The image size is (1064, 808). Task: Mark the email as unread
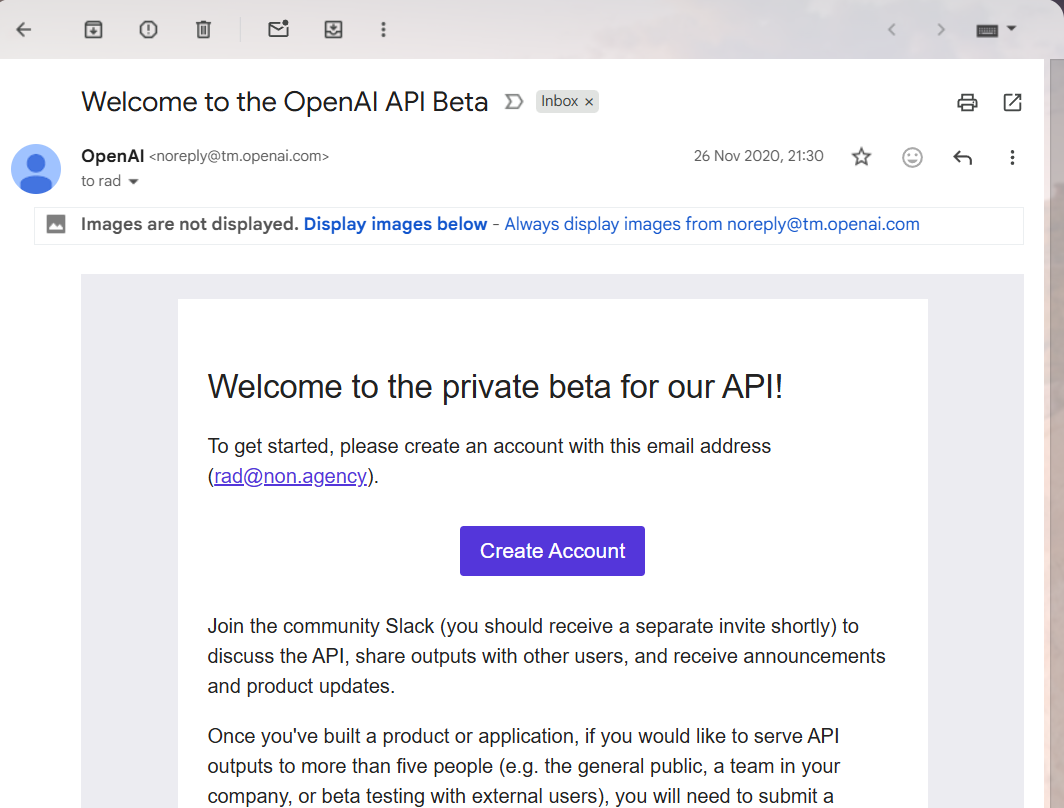tap(278, 30)
